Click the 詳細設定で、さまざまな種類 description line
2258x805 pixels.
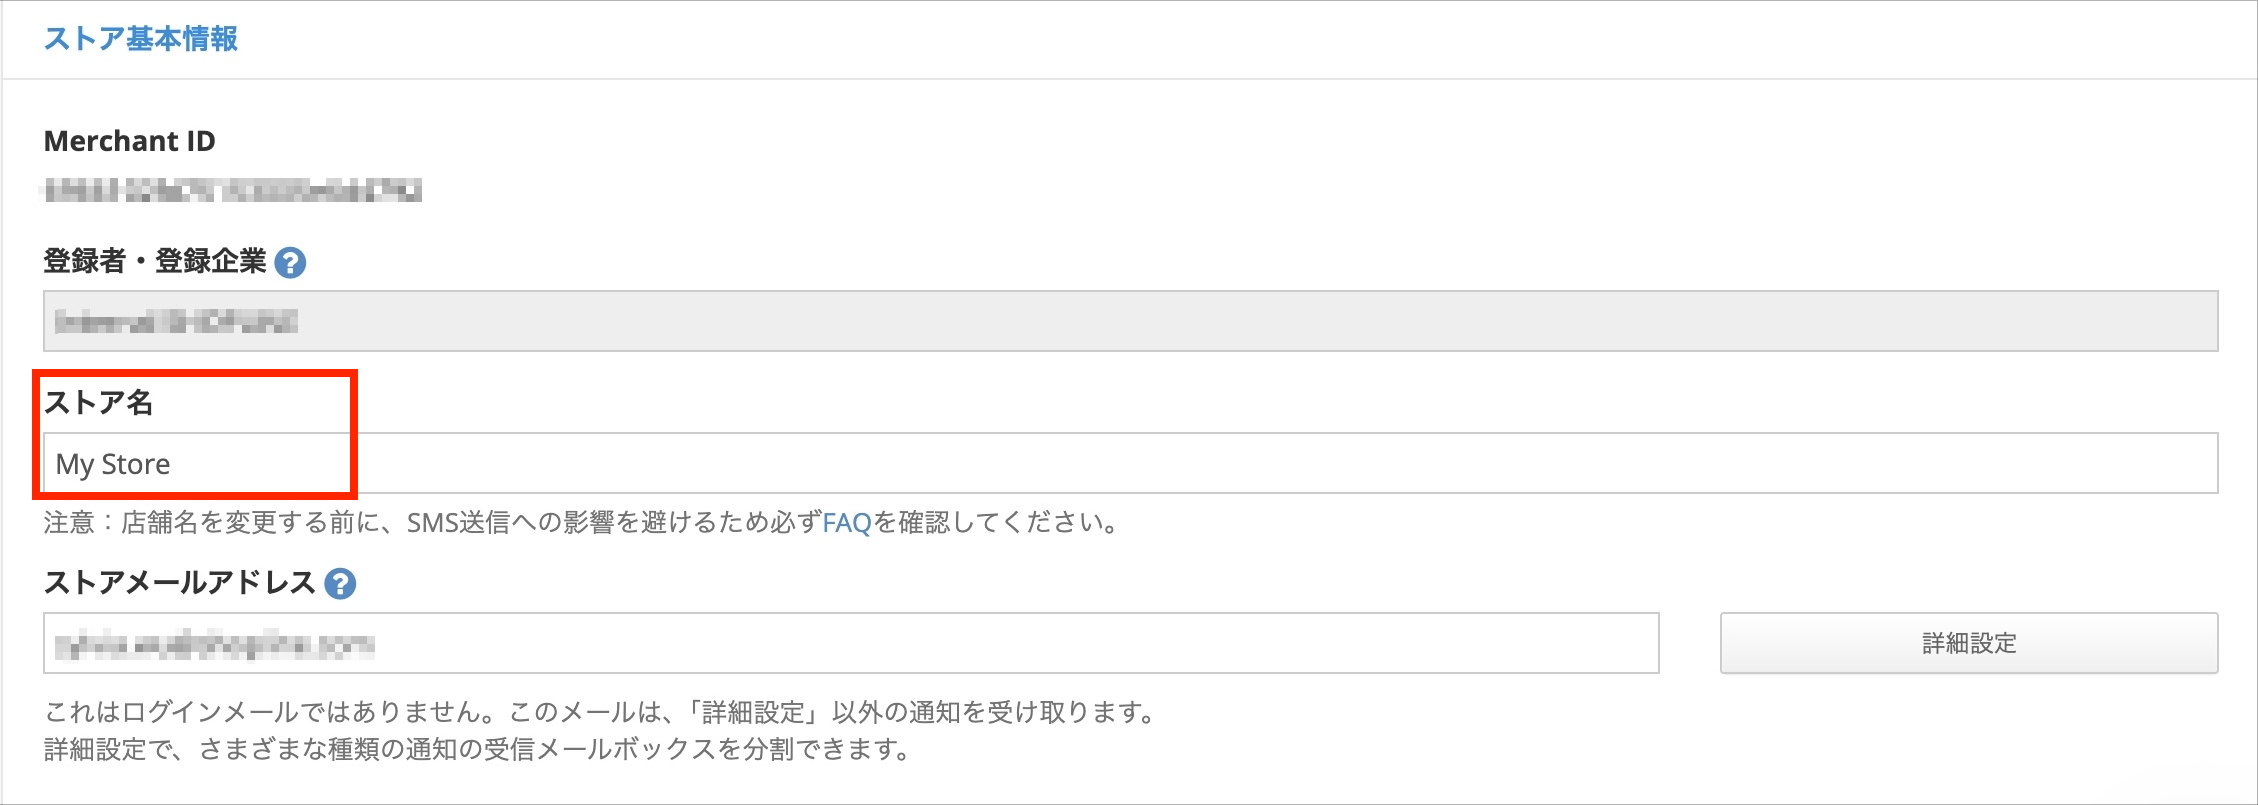click(x=477, y=749)
